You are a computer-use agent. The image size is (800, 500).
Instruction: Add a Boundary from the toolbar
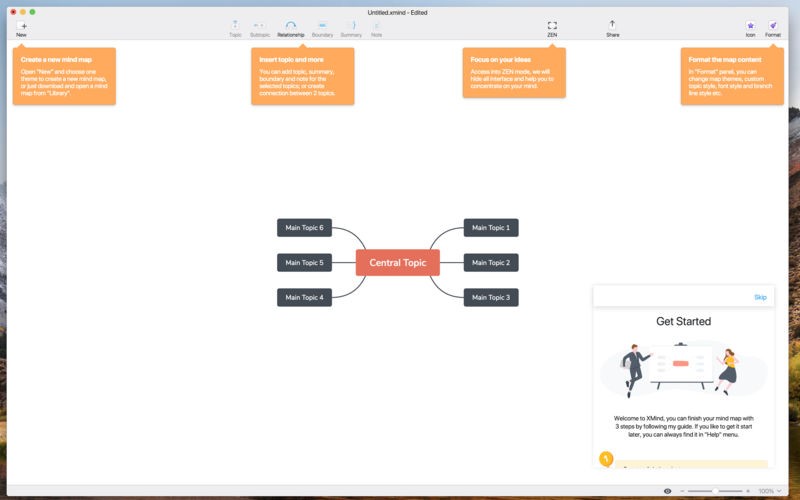coord(322,29)
